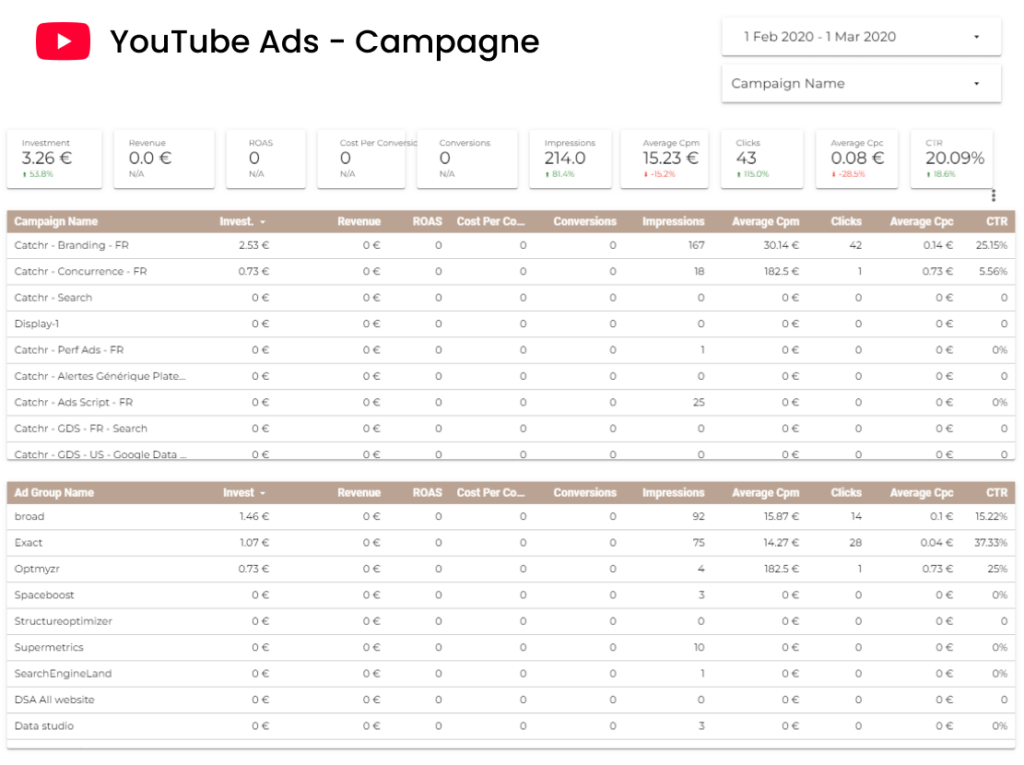Select the Investment scorecard
This screenshot has height=765, width=1024.
tap(55, 158)
